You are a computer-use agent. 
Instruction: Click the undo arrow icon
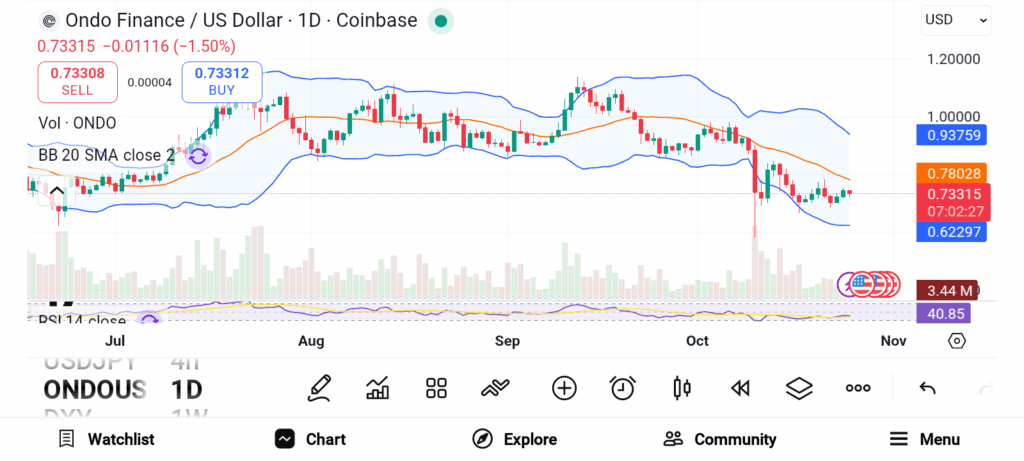pos(927,388)
